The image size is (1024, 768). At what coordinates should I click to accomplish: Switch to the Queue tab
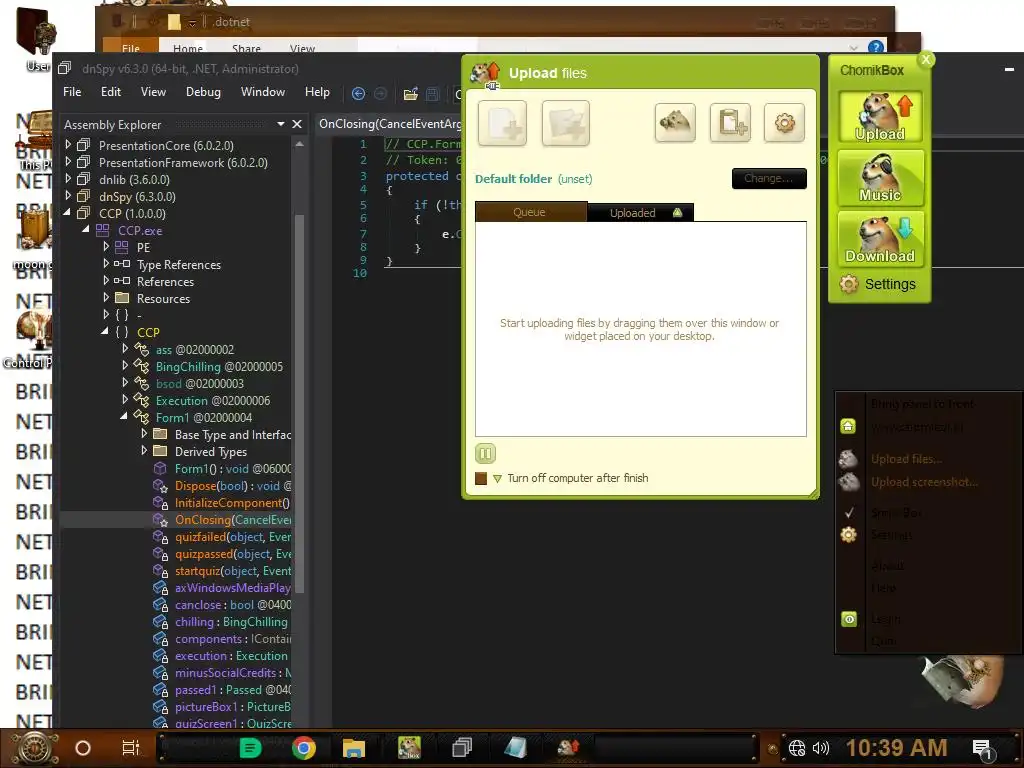pos(530,212)
